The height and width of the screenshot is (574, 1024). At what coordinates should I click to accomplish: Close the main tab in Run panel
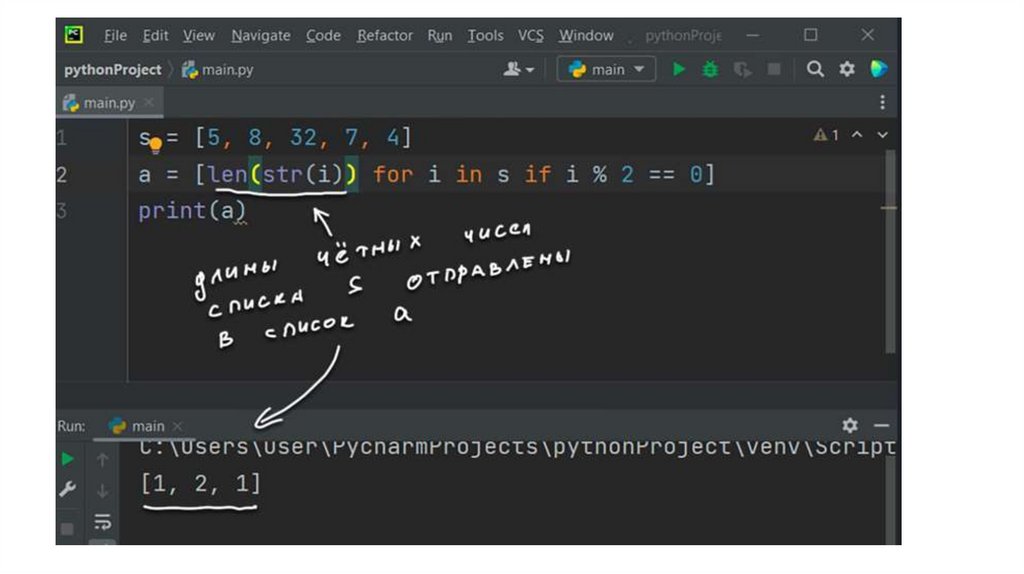click(177, 426)
